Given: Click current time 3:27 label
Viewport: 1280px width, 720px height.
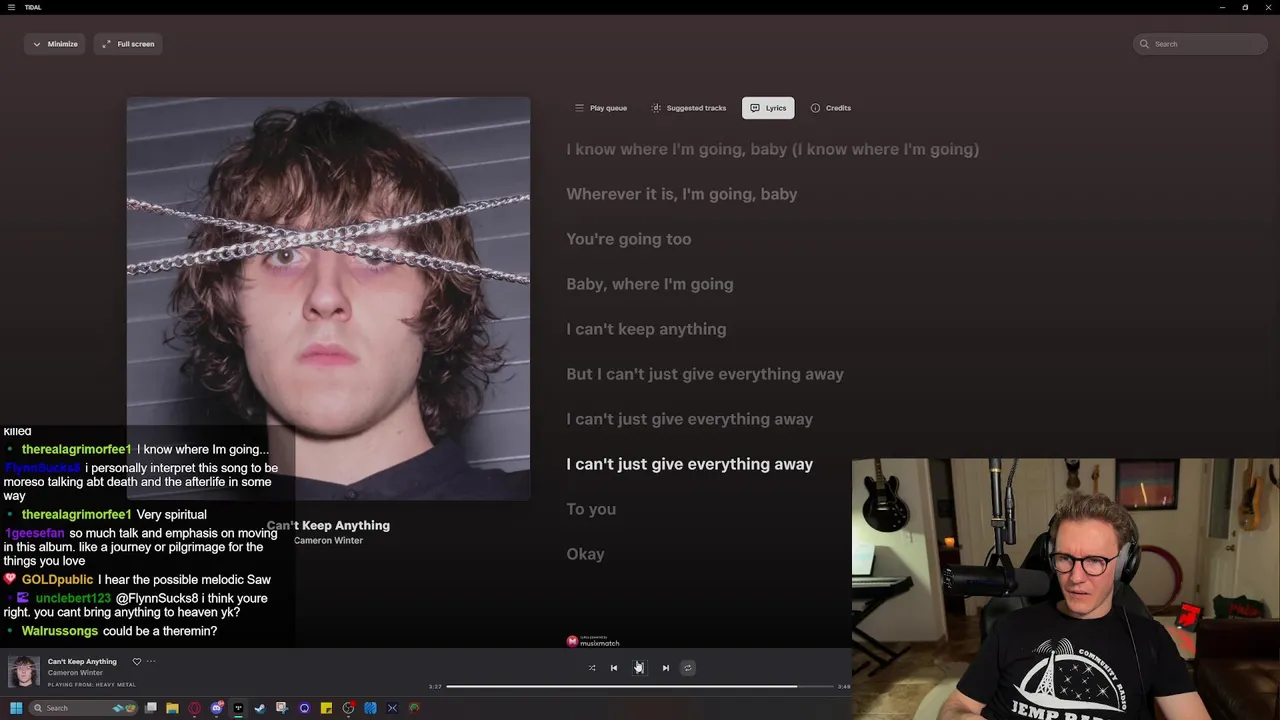Looking at the screenshot, I should 435,687.
